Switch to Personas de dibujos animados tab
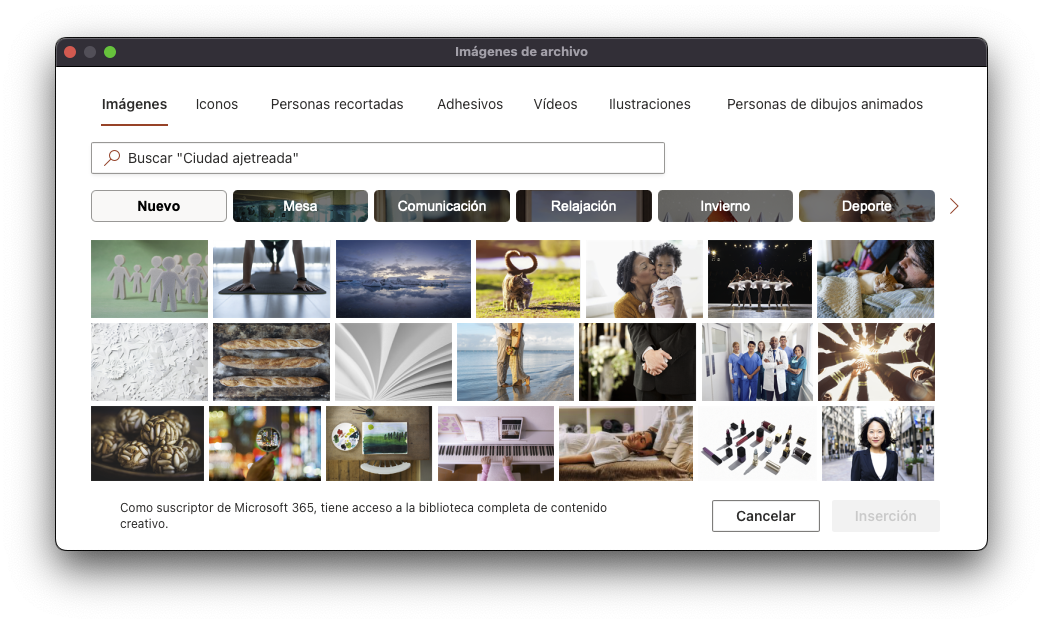Screen dimensions: 1043x624 tap(825, 104)
